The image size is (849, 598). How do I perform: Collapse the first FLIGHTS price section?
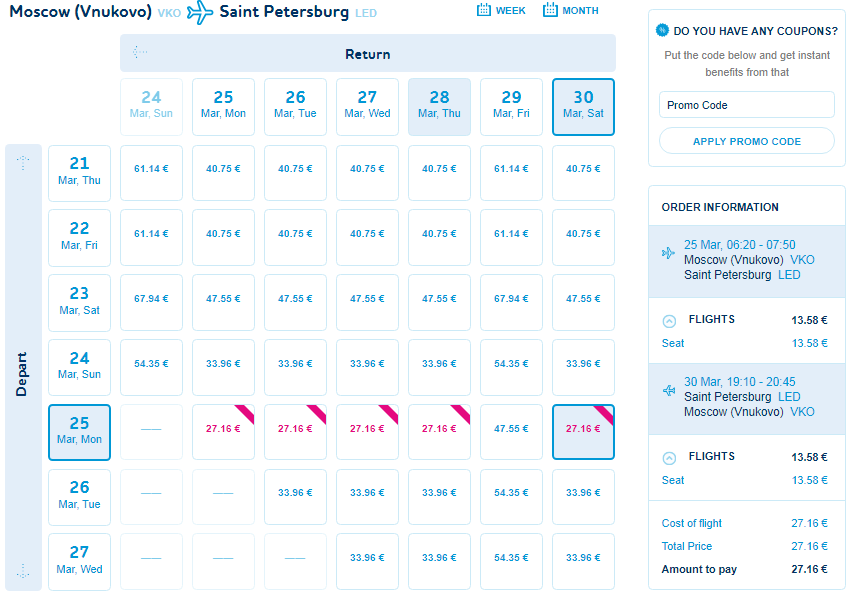pyautogui.click(x=669, y=321)
